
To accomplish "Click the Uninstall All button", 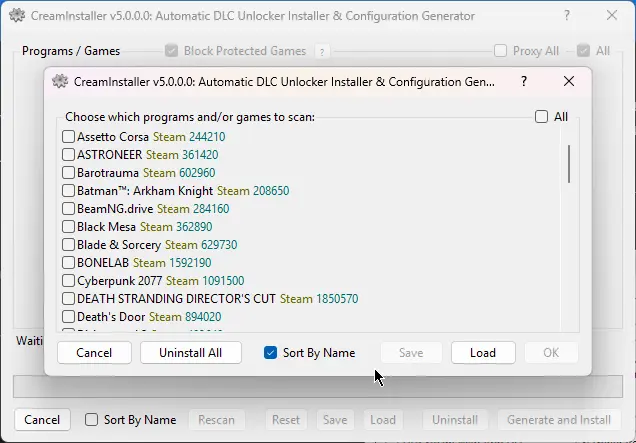I will pos(191,353).
